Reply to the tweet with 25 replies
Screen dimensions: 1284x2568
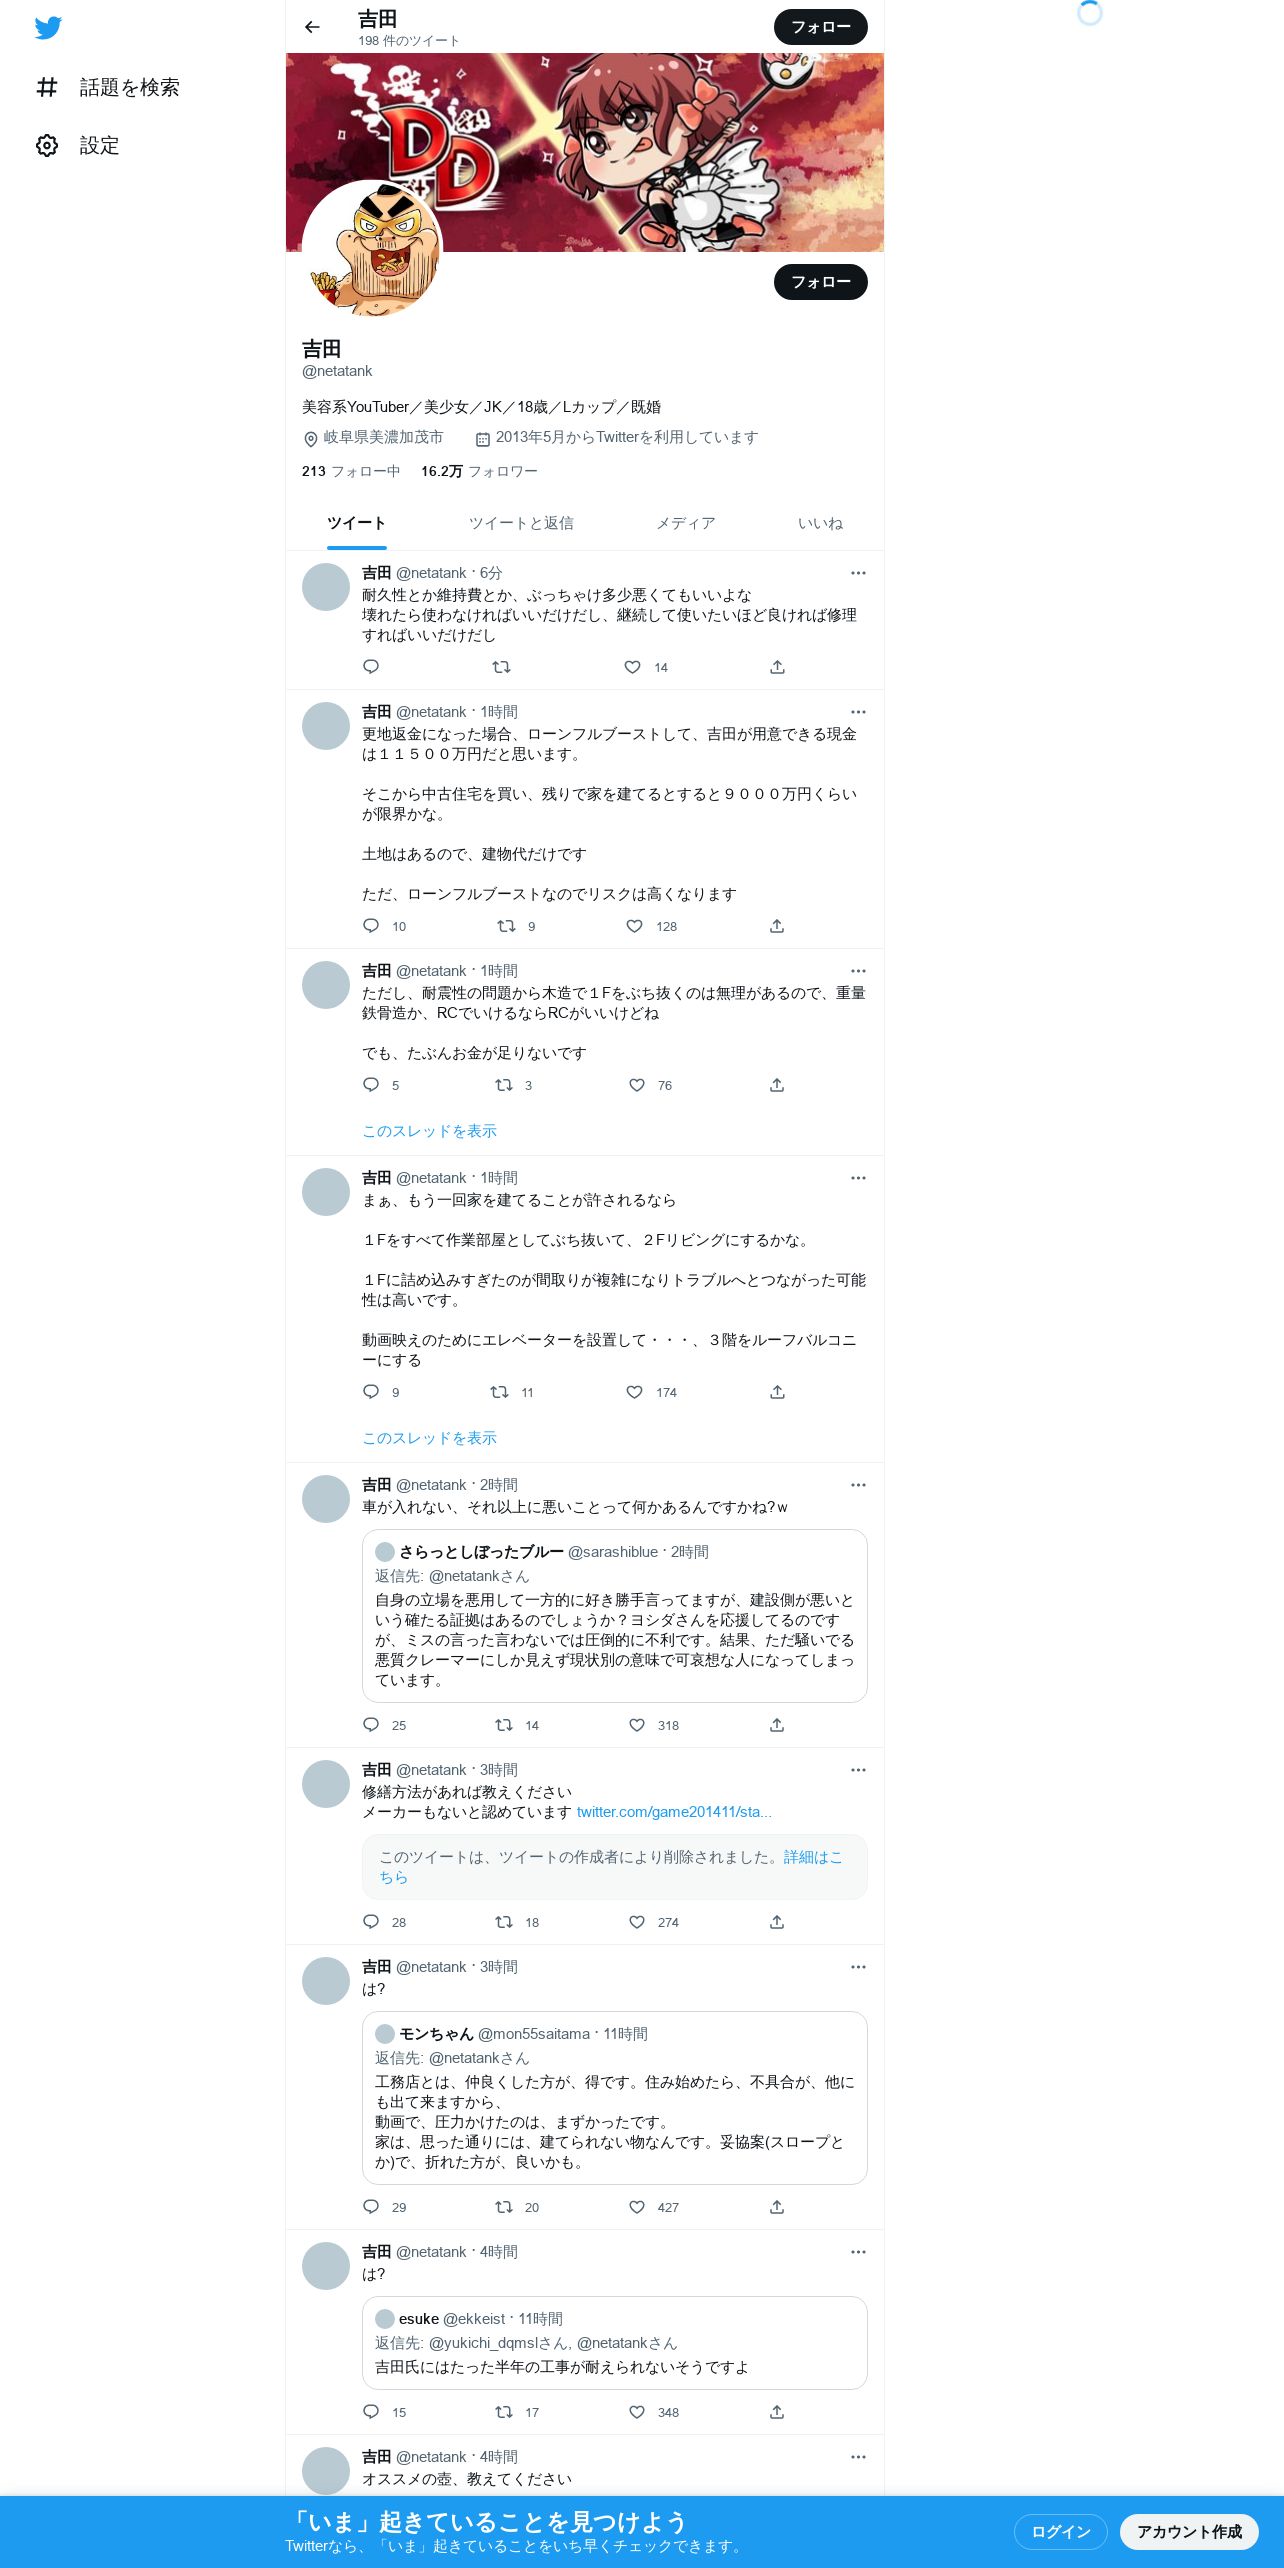[x=371, y=1725]
